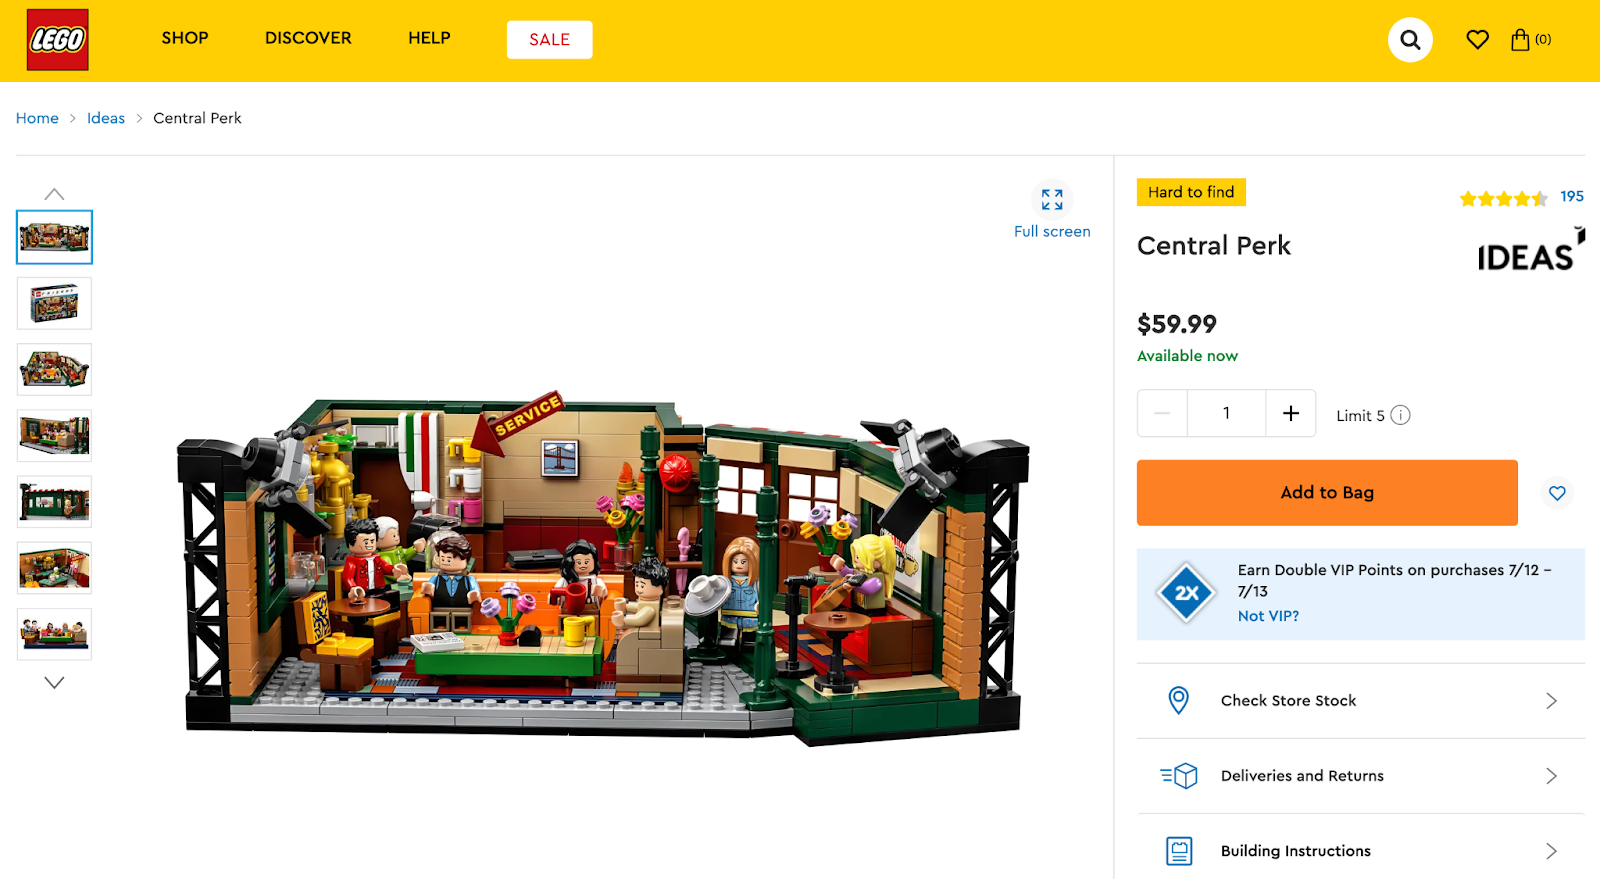The image size is (1600, 879).
Task: Add Central Perk to wishlist heart toggle
Action: (x=1557, y=493)
